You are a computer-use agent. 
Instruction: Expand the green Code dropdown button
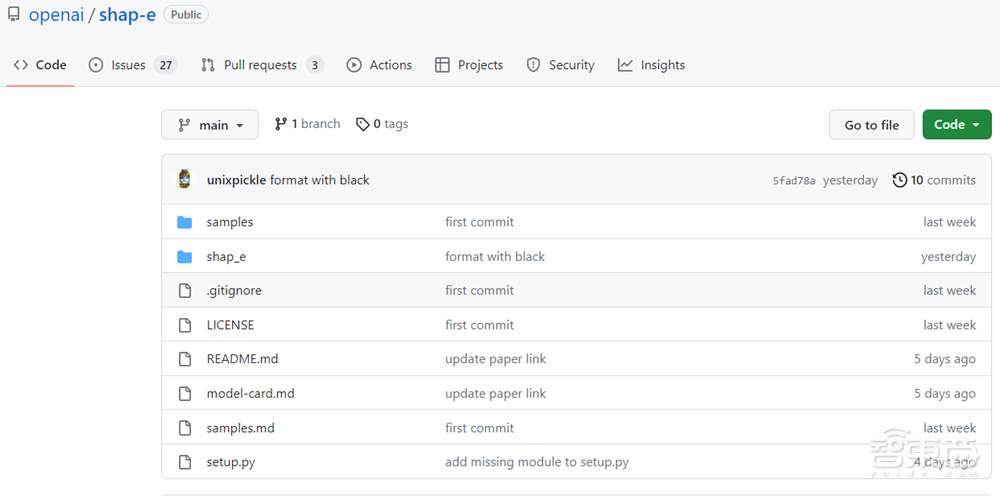956,125
